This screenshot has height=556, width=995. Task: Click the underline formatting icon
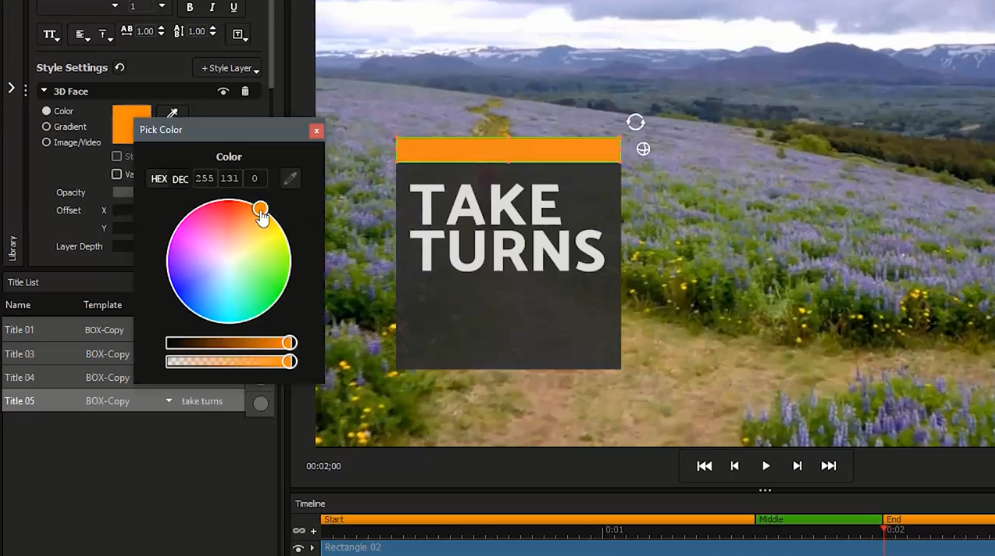pos(234,7)
